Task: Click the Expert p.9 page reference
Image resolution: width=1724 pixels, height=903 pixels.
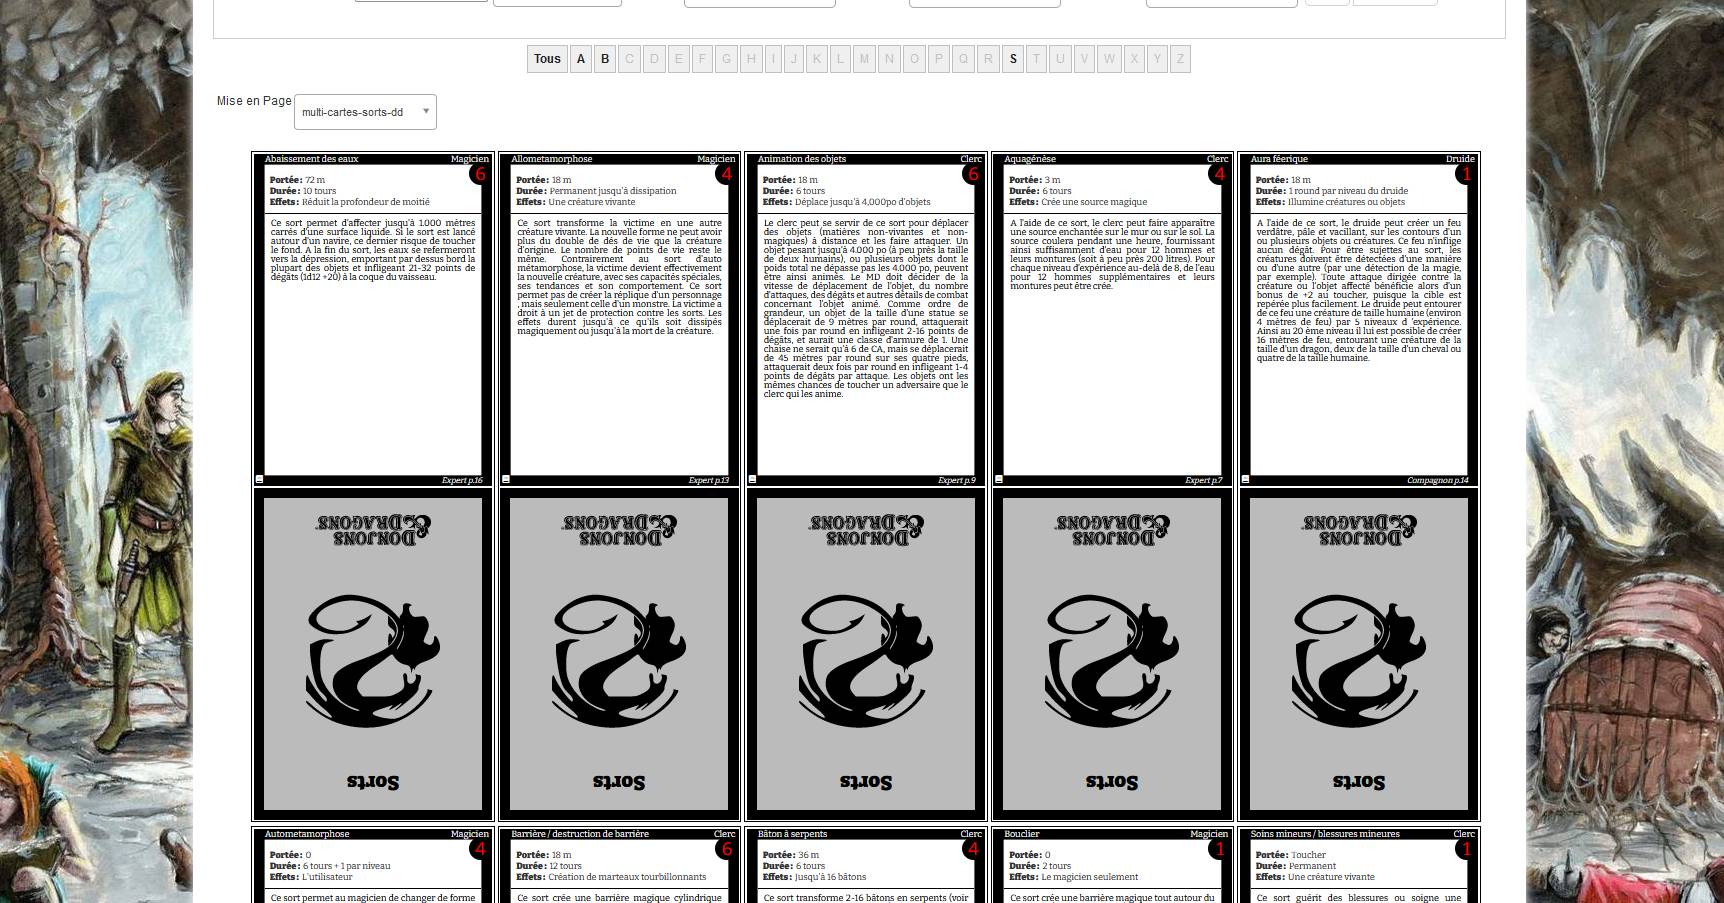Action: 957,481
